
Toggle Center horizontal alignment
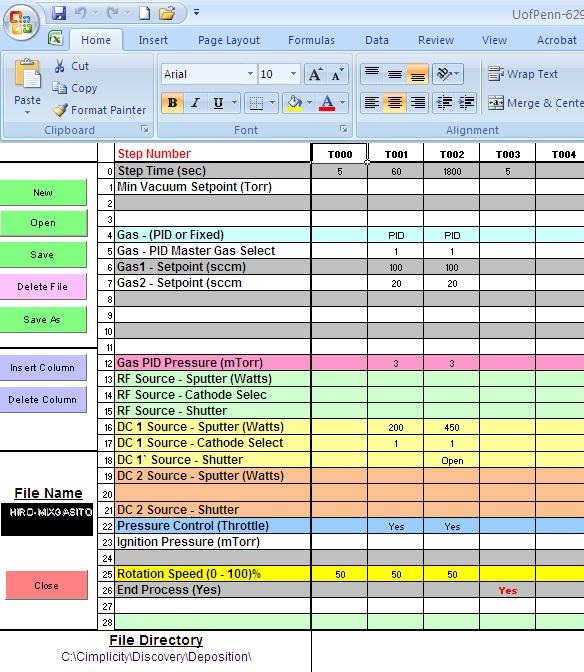click(394, 103)
